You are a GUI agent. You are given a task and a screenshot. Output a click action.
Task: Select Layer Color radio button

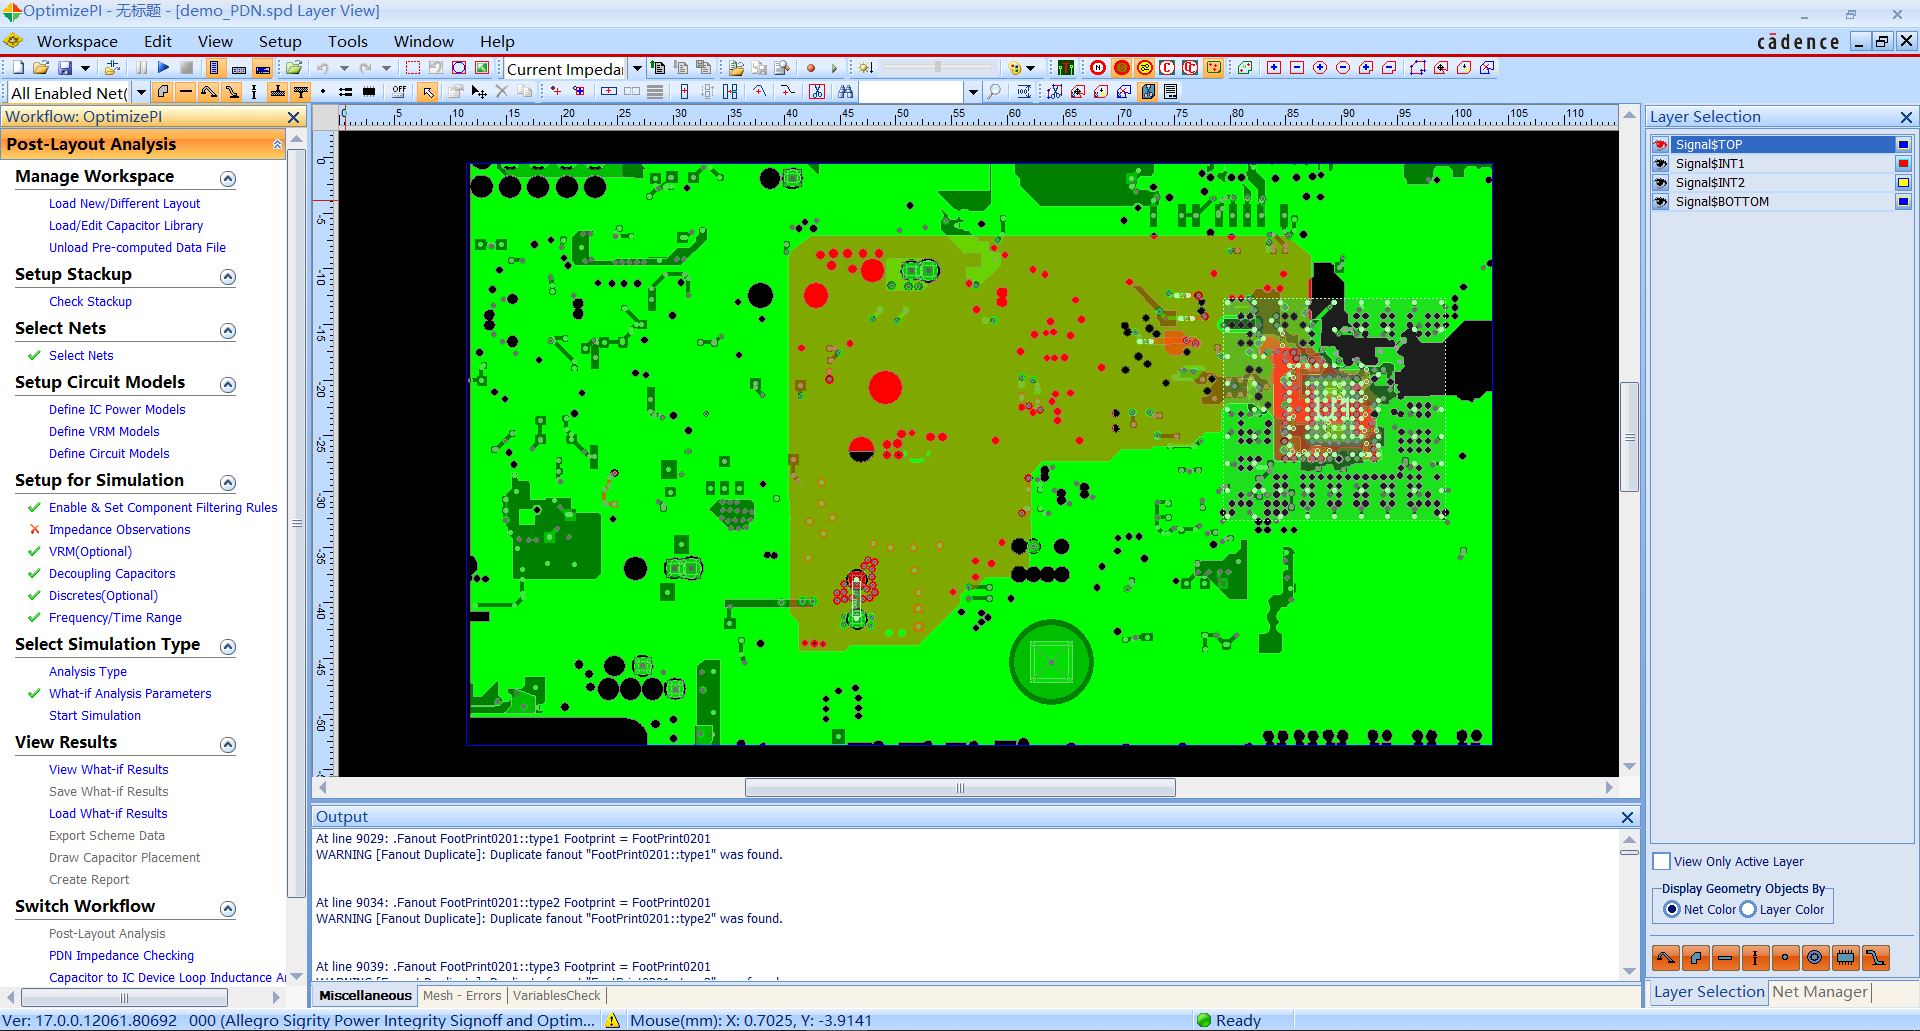pyautogui.click(x=1748, y=910)
